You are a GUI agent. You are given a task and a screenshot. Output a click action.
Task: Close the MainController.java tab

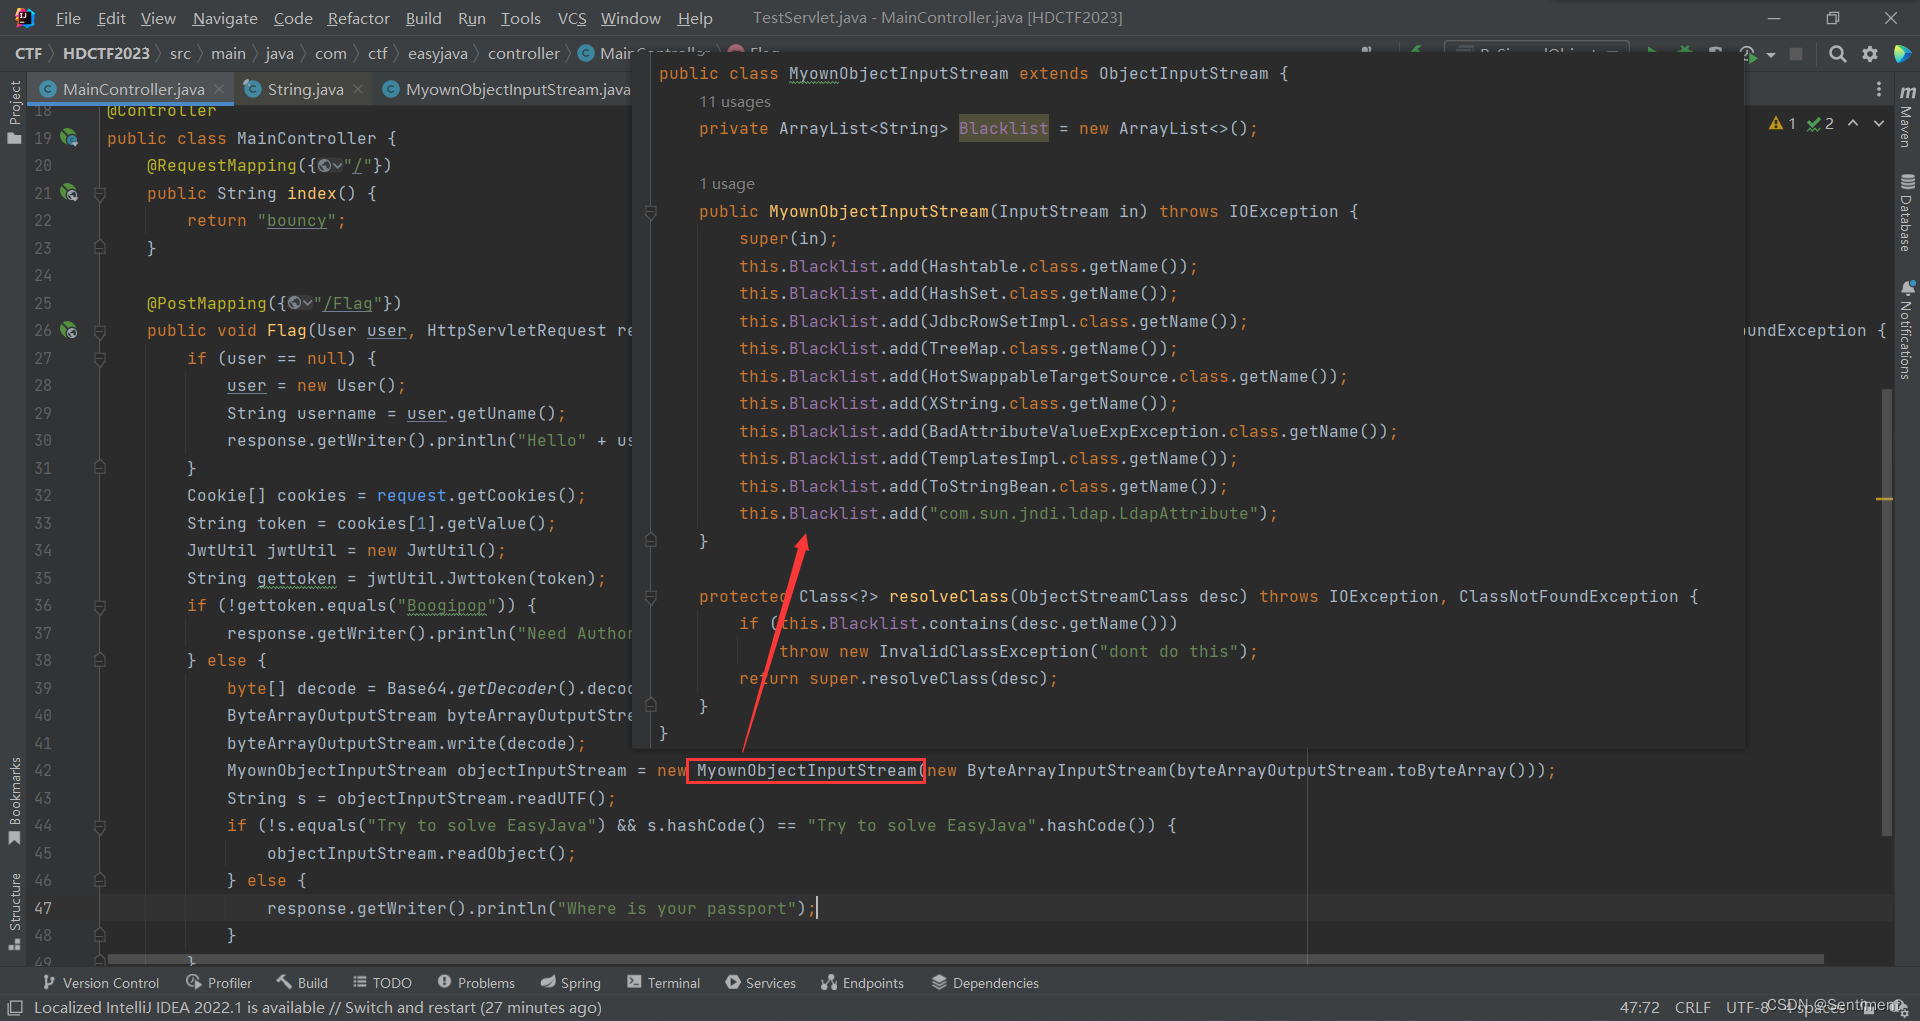coord(219,89)
